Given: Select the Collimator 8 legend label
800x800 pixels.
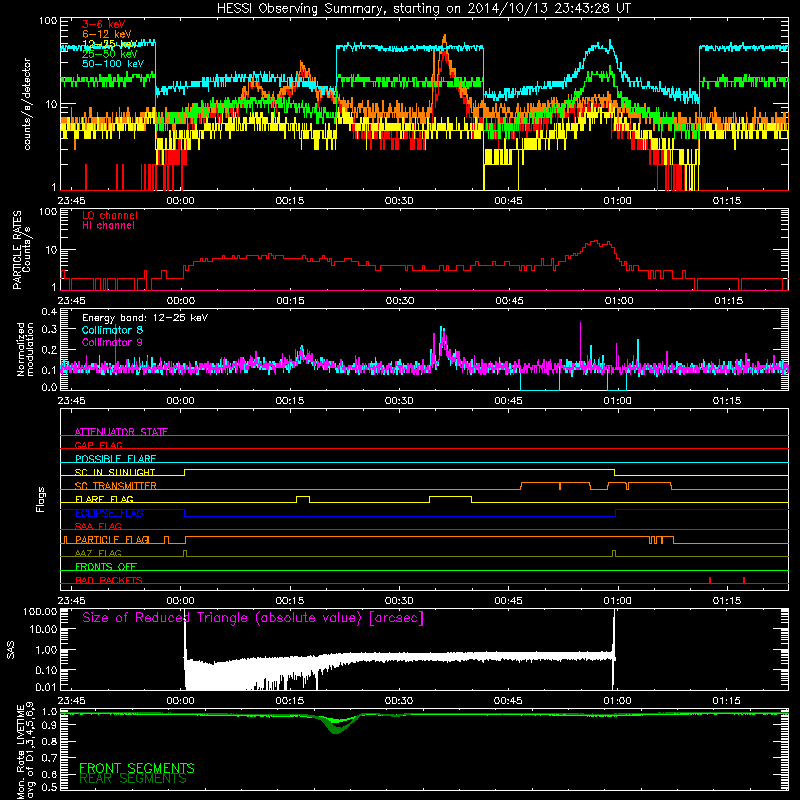Looking at the screenshot, I should [112, 330].
